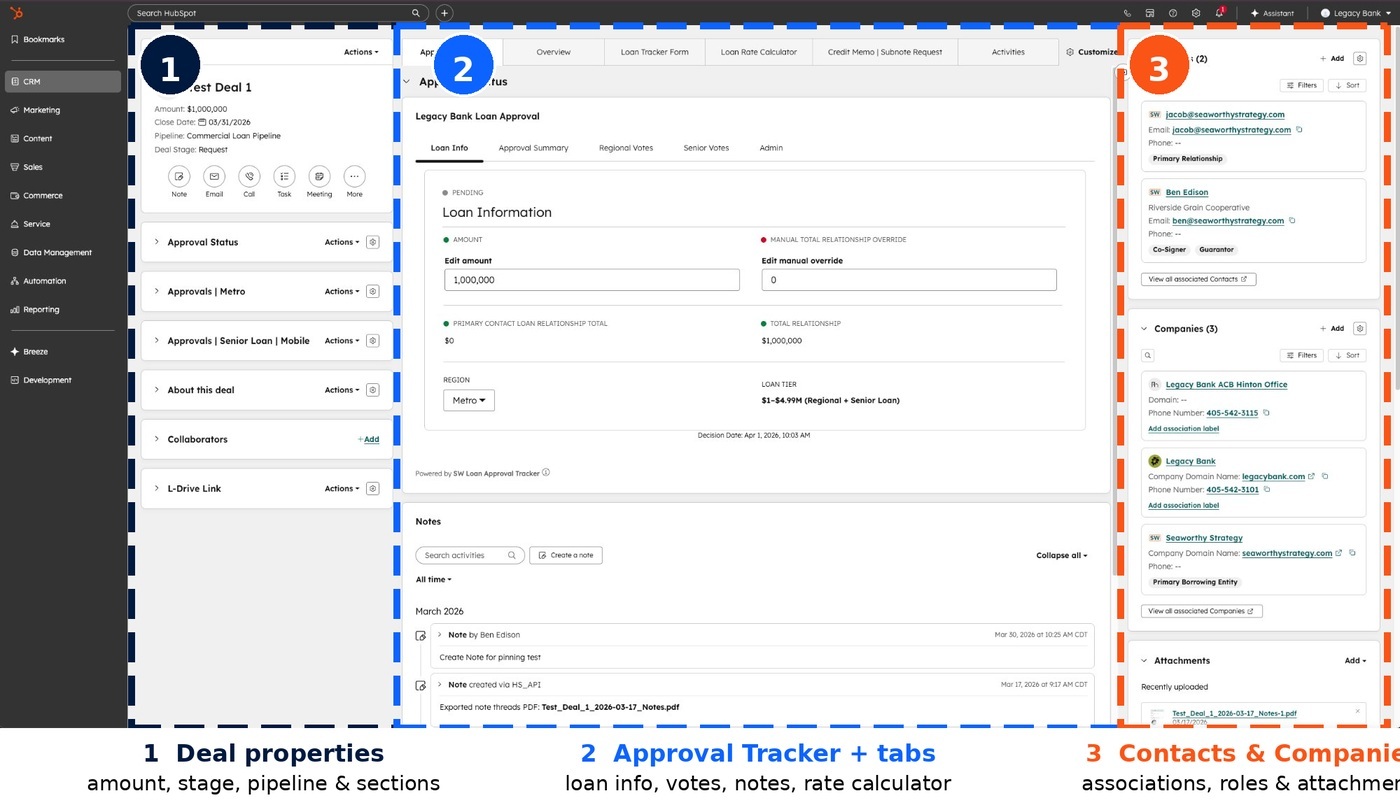Schedule a Meeting via action icon
Screen dimensions: 1400x812
[x=319, y=176]
